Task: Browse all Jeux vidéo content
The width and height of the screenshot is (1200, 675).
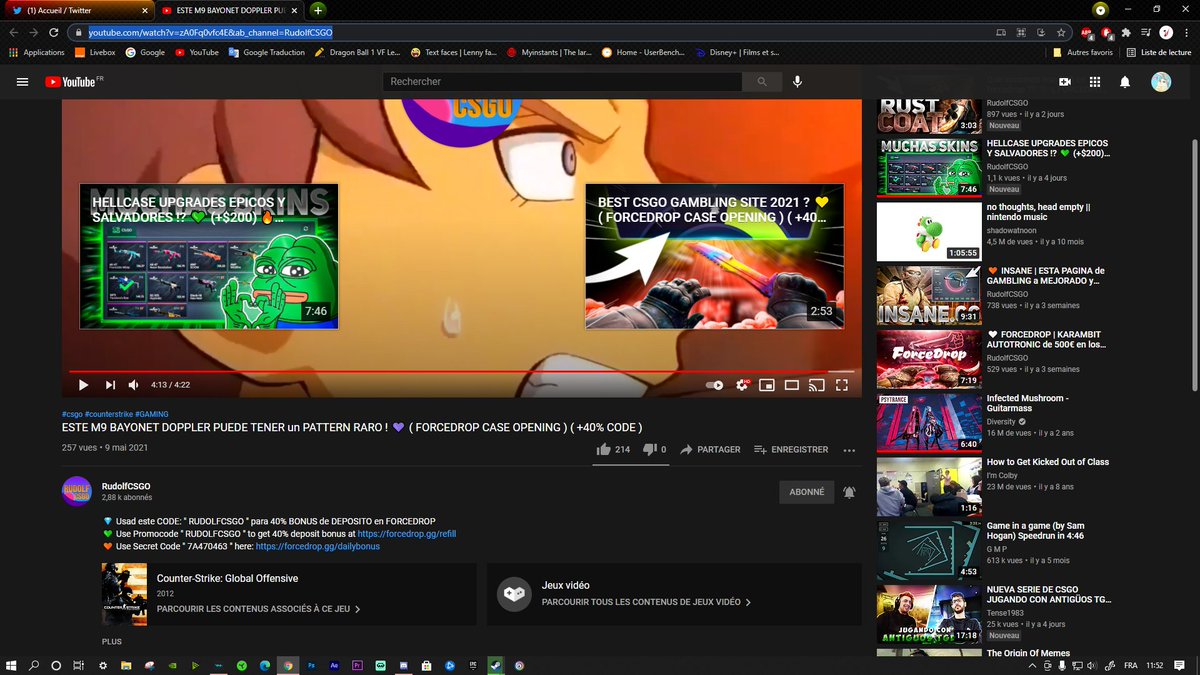Action: (646, 602)
